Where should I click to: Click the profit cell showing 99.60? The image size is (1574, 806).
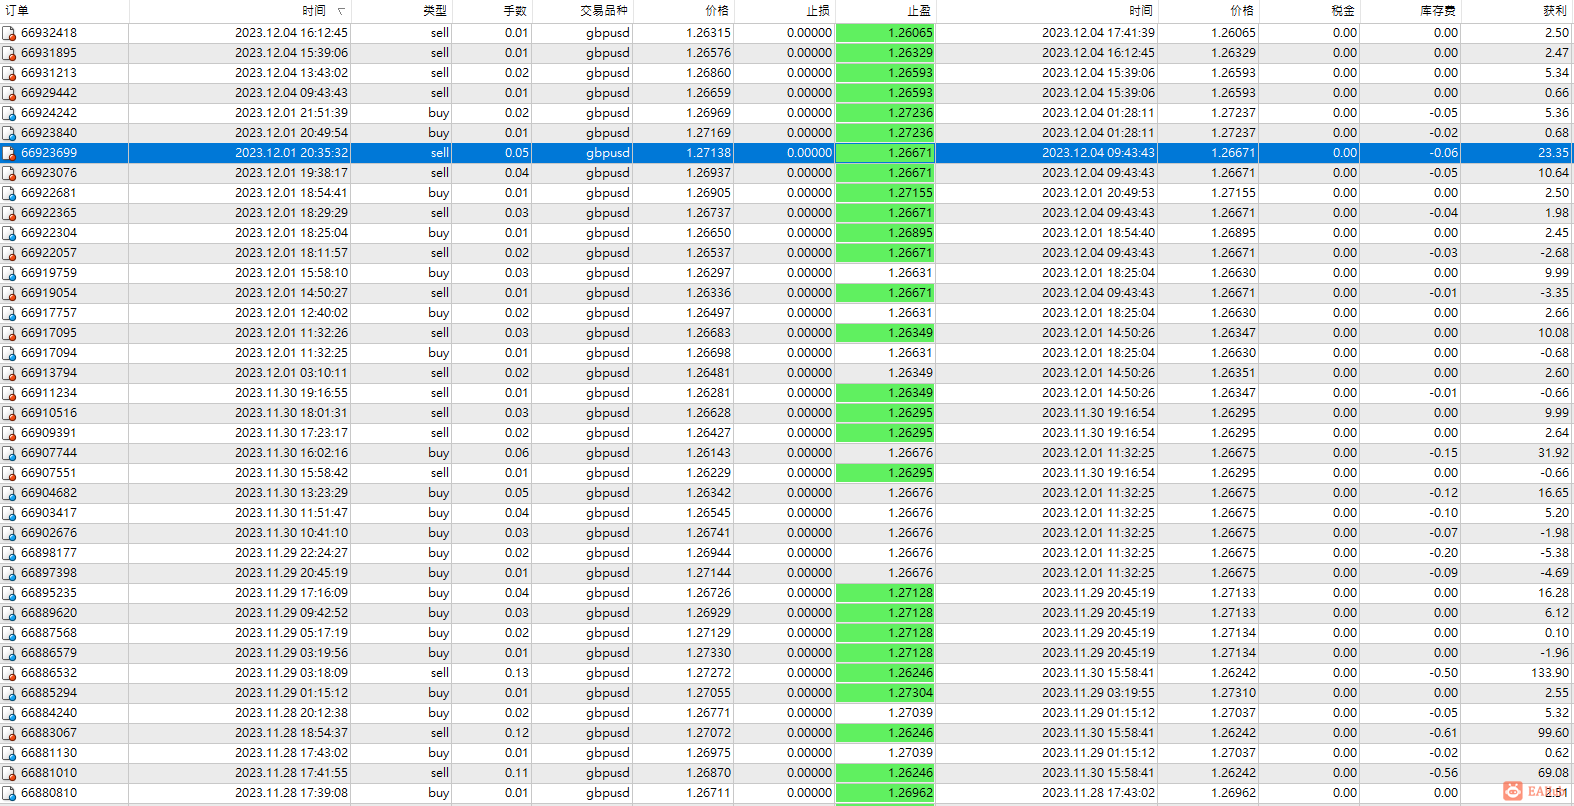[1553, 733]
